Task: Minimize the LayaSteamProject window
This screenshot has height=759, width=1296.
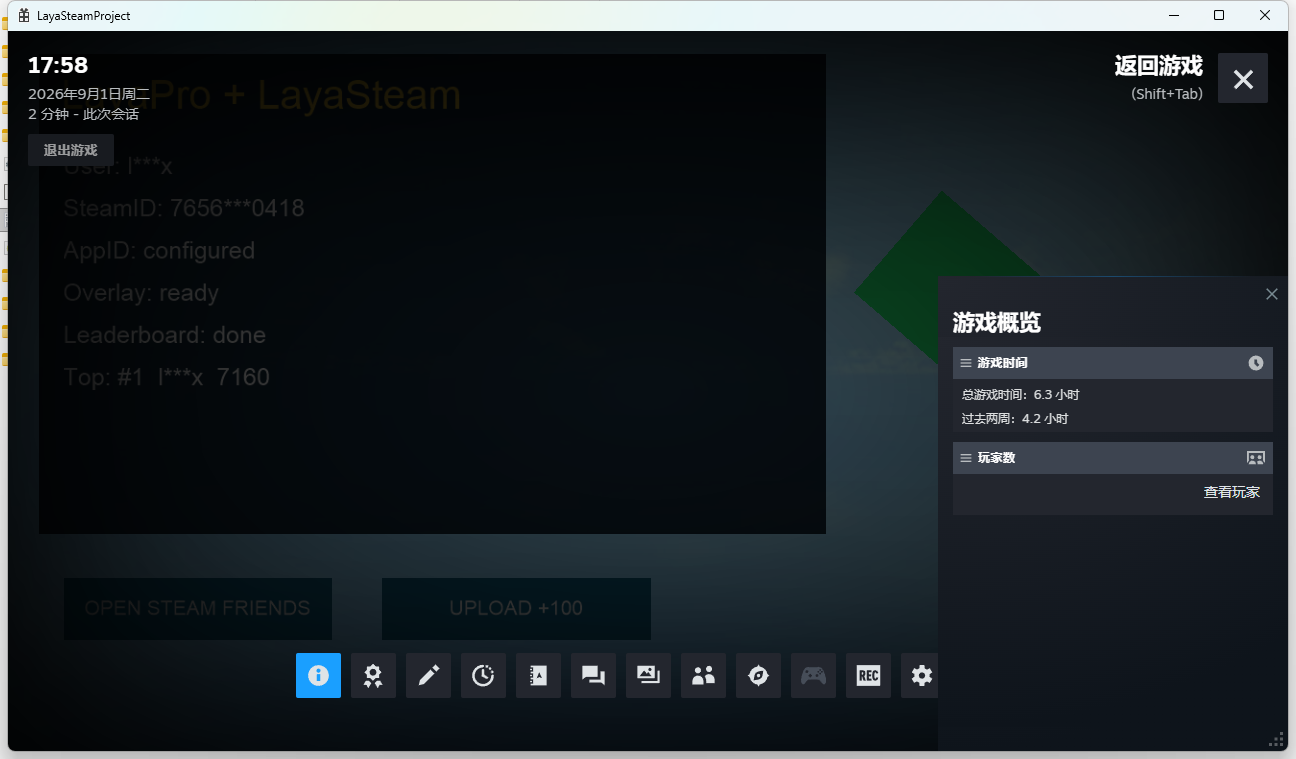Action: pyautogui.click(x=1173, y=15)
